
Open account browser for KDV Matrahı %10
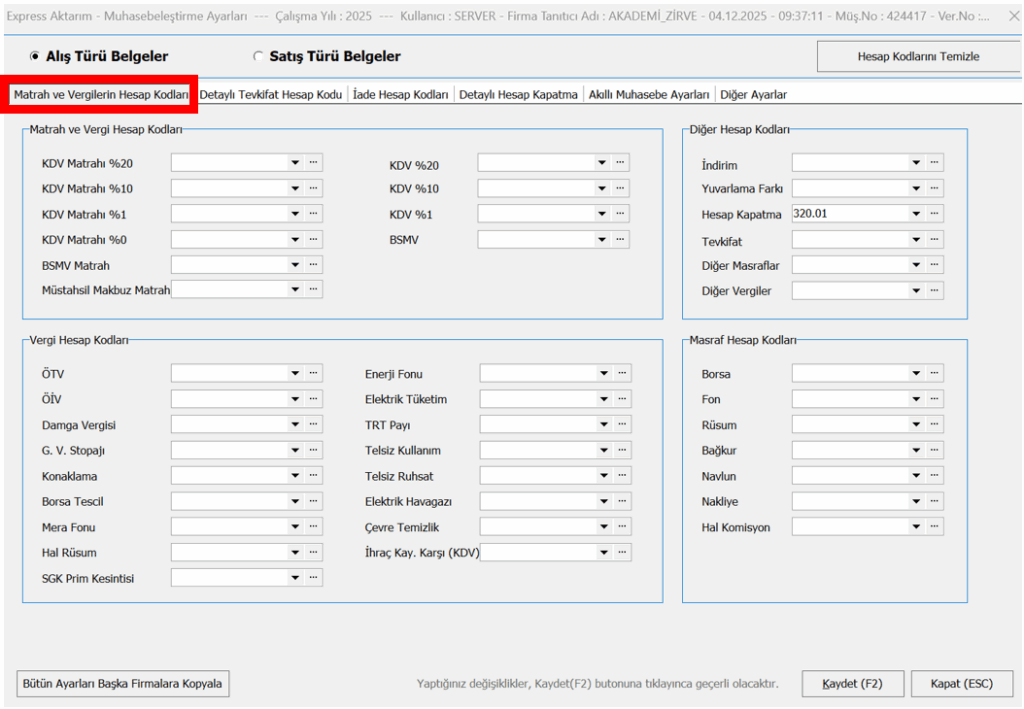pos(313,188)
